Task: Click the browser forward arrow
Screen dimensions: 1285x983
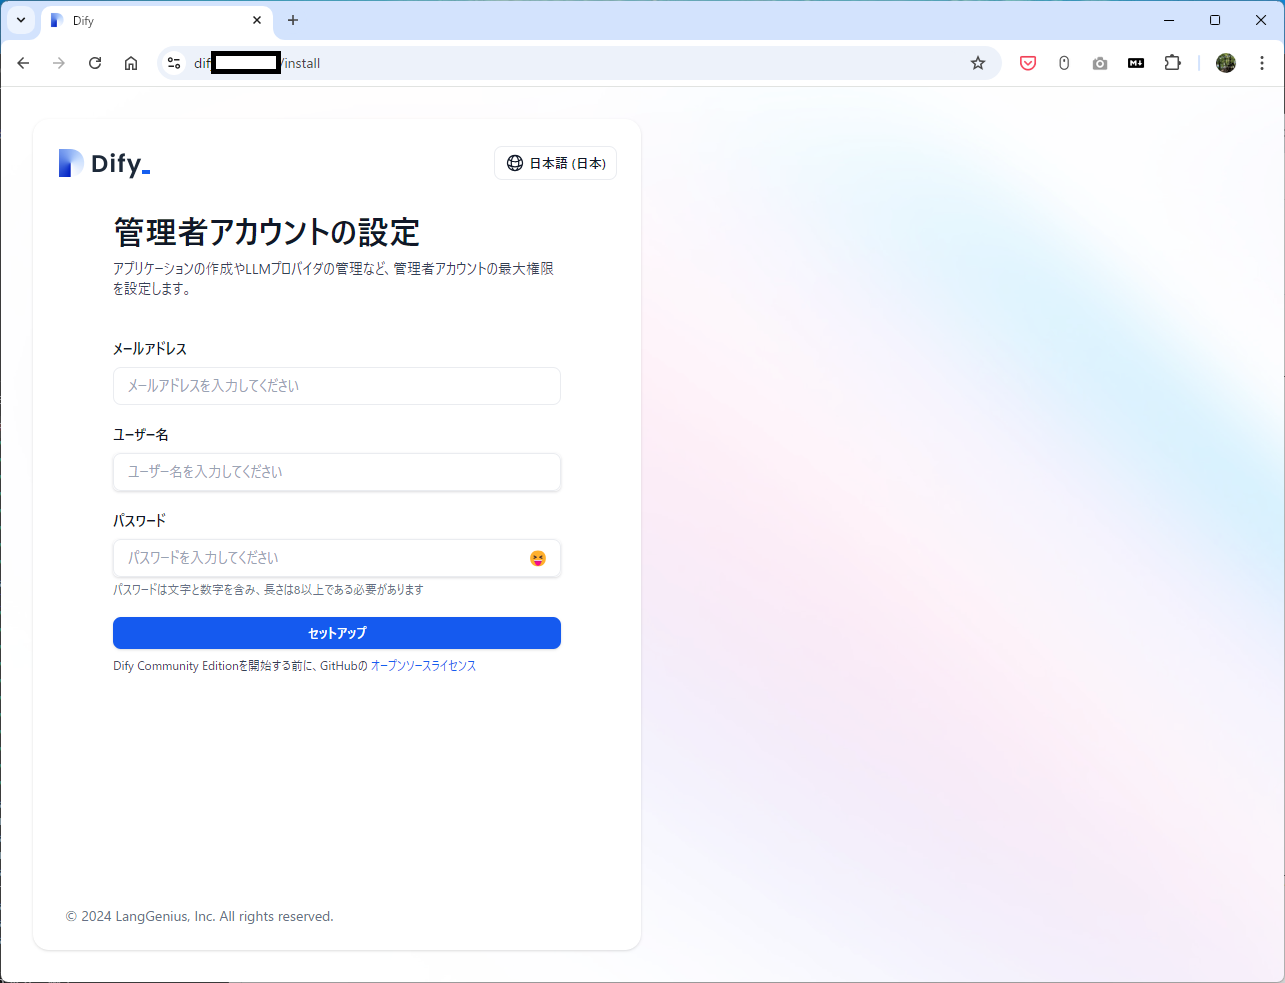Action: 59,63
